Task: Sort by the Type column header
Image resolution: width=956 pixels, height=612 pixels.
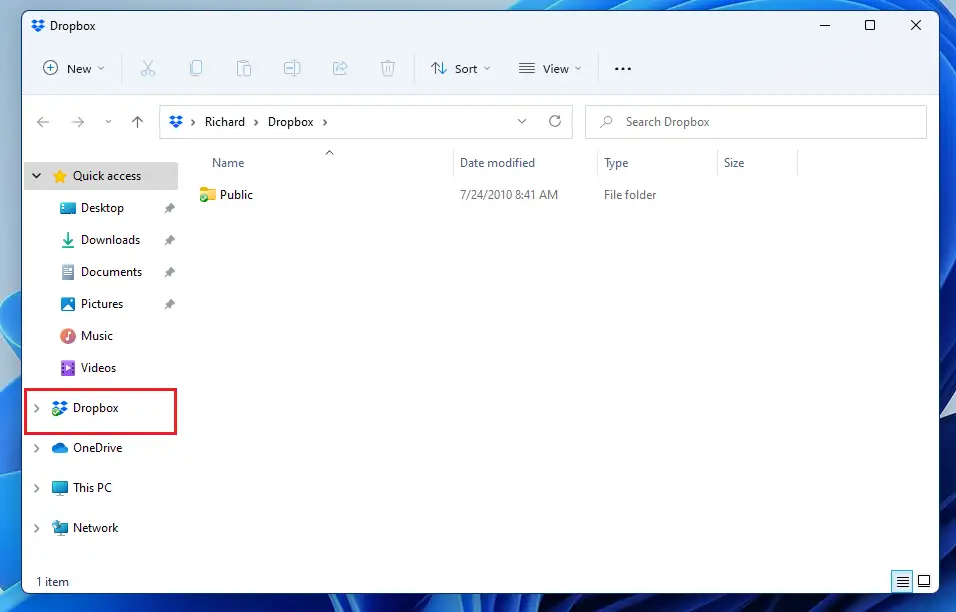Action: pyautogui.click(x=616, y=163)
